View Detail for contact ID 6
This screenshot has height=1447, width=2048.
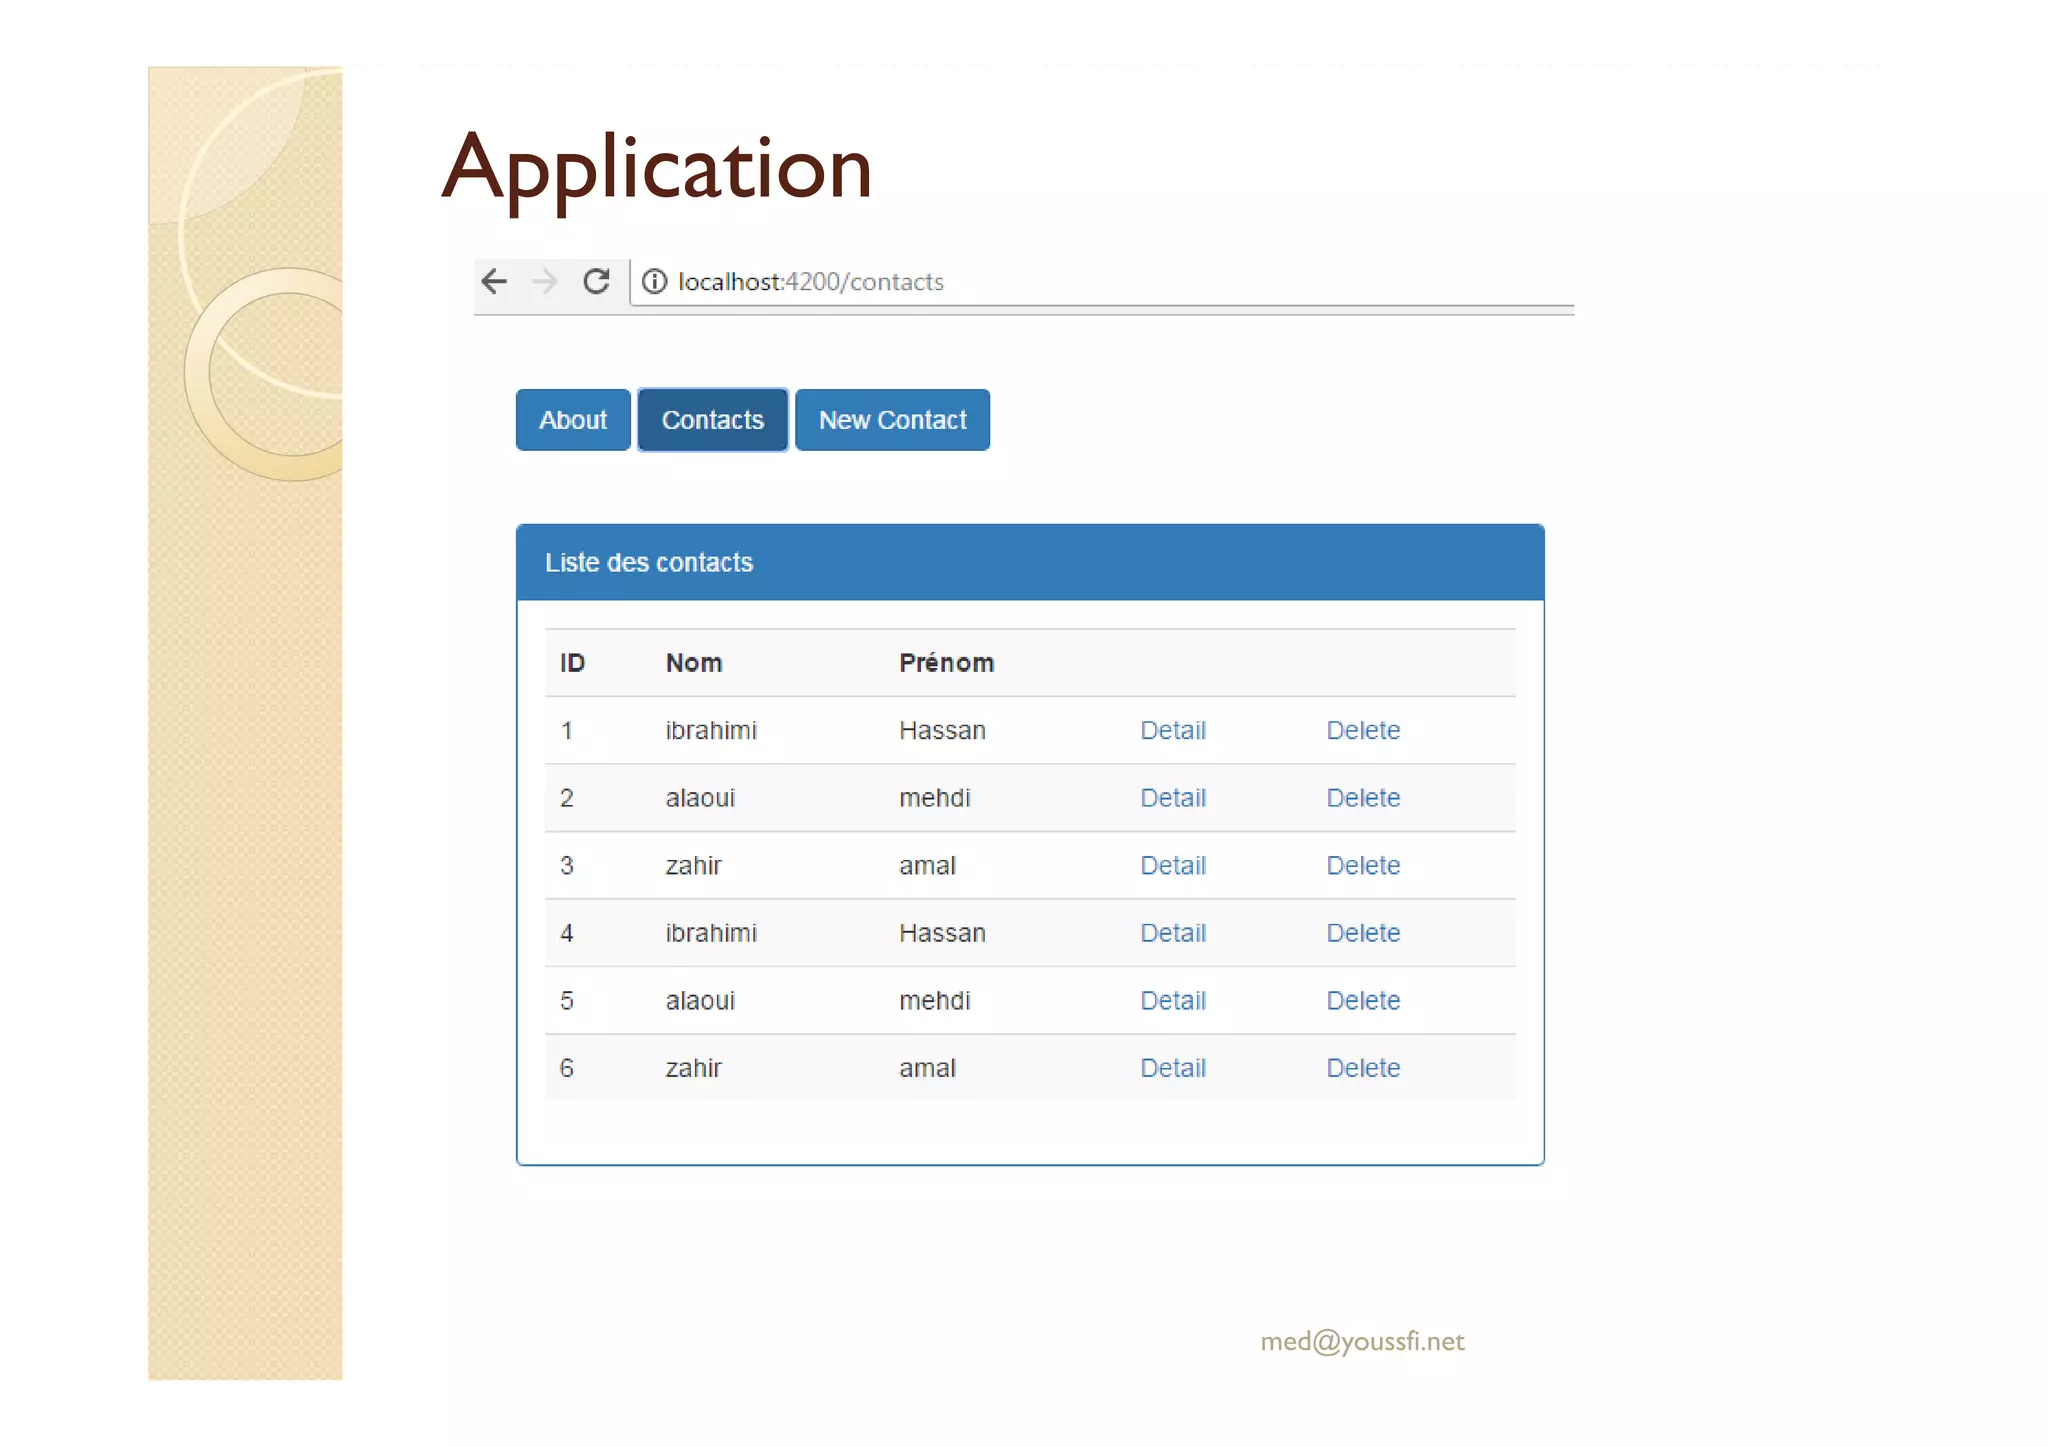pyautogui.click(x=1173, y=1068)
